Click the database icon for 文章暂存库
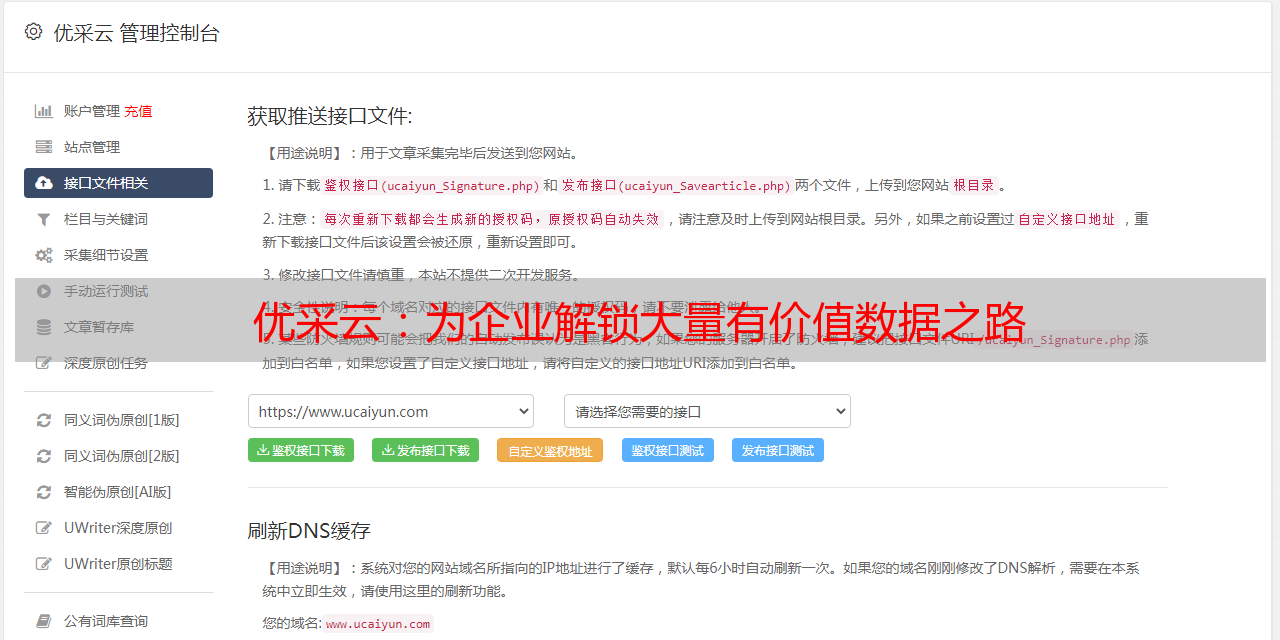Image resolution: width=1280 pixels, height=640 pixels. pyautogui.click(x=44, y=327)
